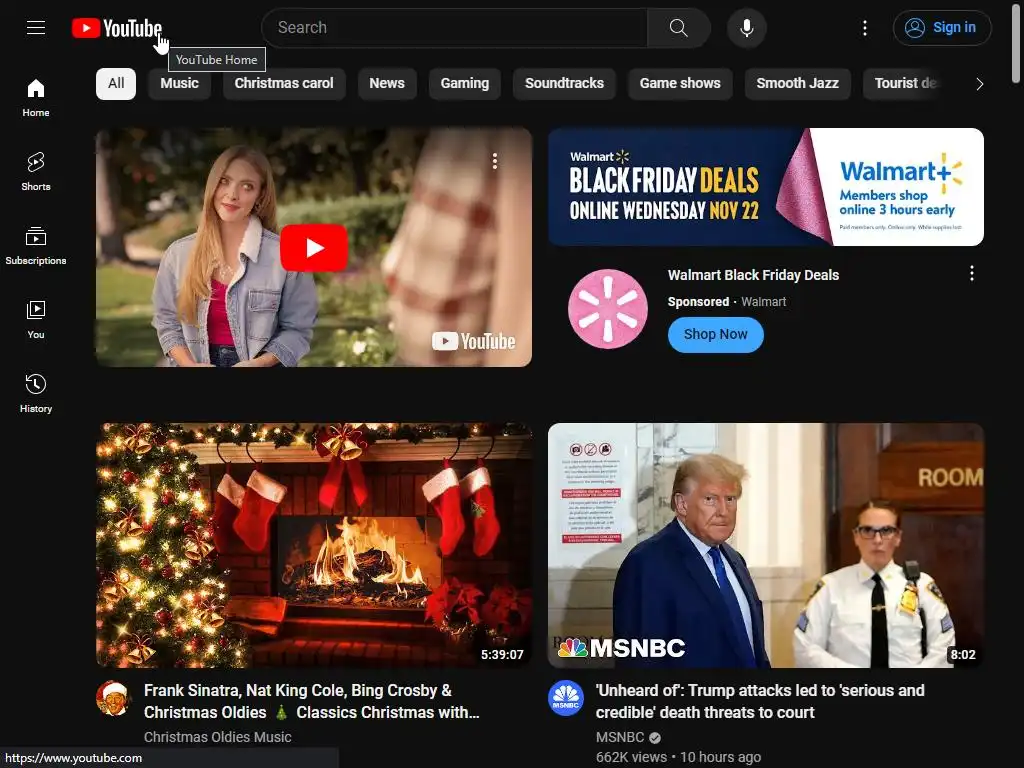The image size is (1024, 768).
Task: Open the MSNBC Trump video thumbnail
Action: pos(766,545)
